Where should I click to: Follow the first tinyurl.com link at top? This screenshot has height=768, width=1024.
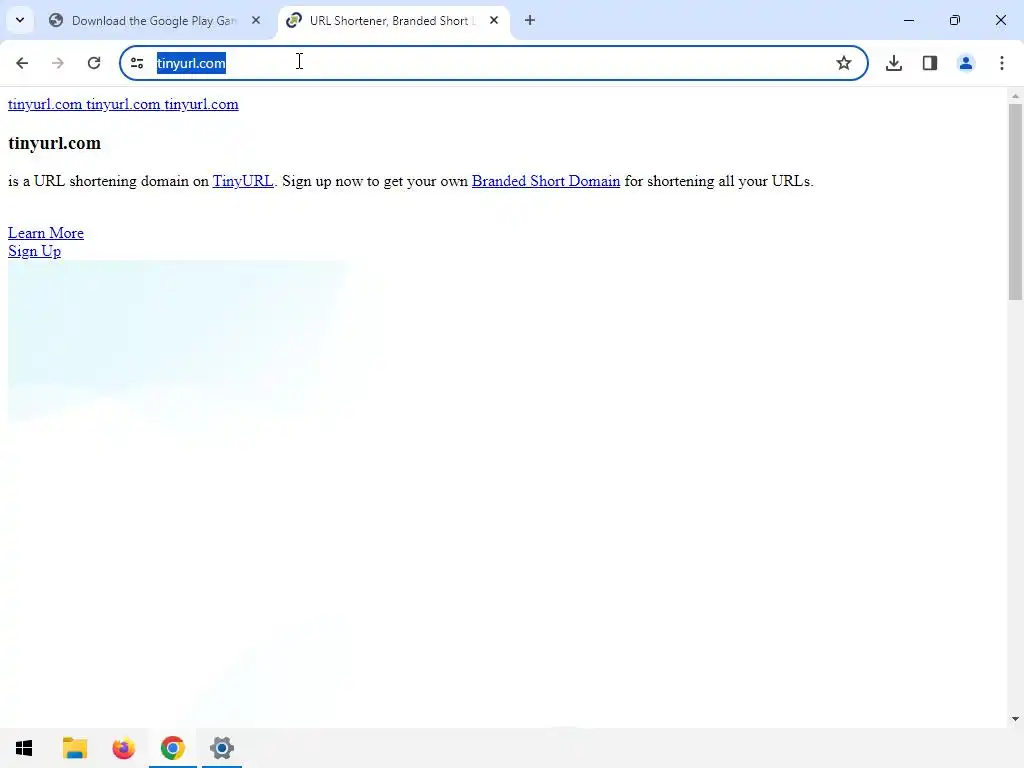45,104
